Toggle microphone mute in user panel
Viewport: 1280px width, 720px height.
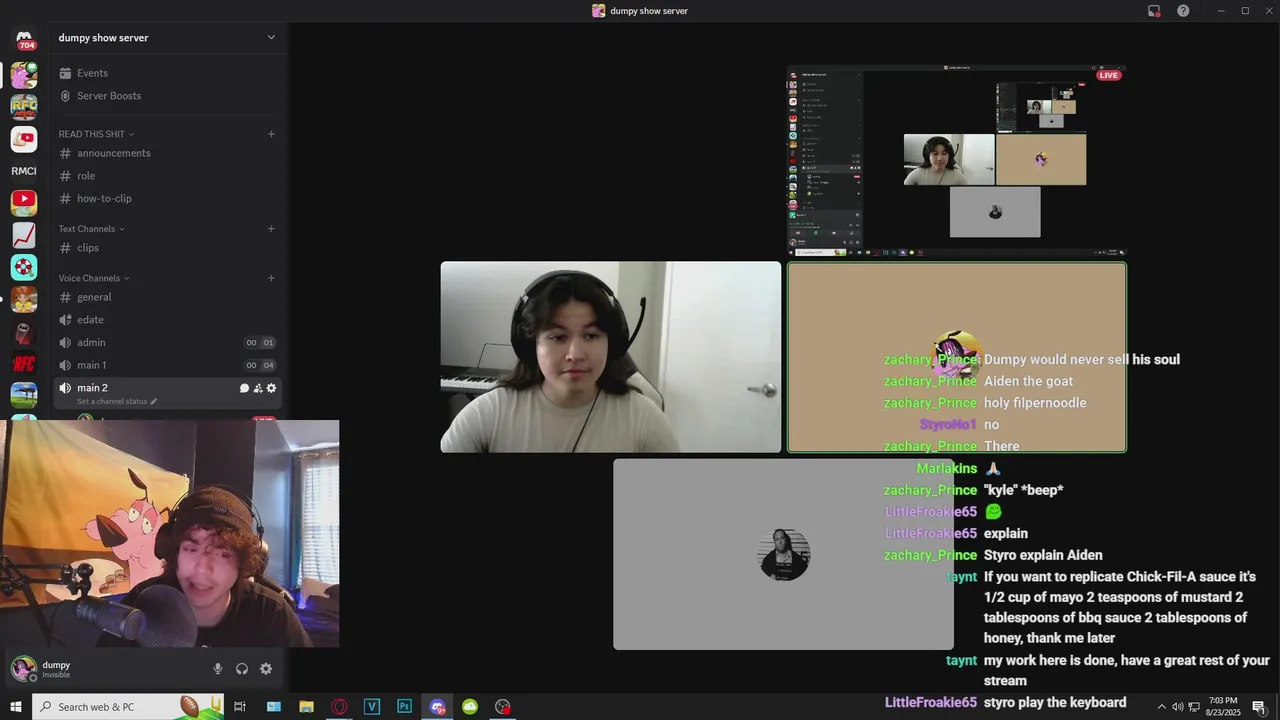coord(218,669)
